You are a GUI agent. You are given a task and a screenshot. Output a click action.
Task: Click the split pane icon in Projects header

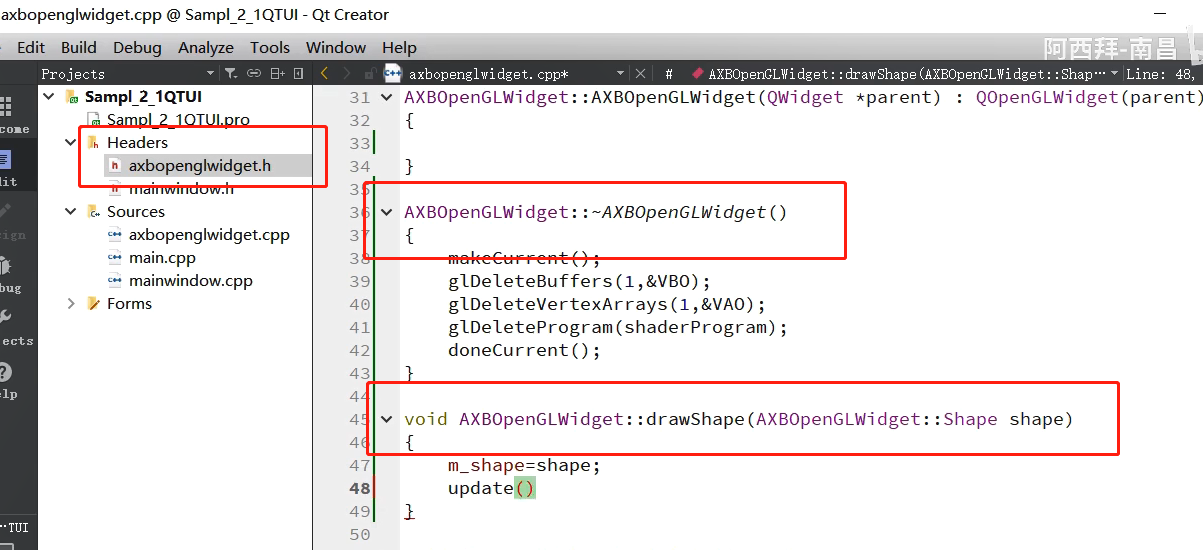[278, 73]
